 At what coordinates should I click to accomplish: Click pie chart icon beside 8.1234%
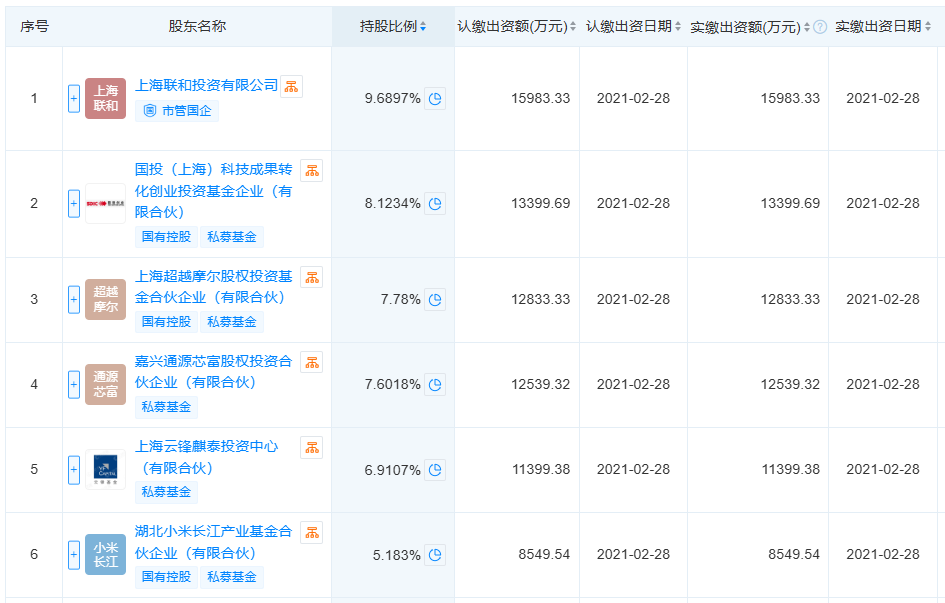pos(435,204)
